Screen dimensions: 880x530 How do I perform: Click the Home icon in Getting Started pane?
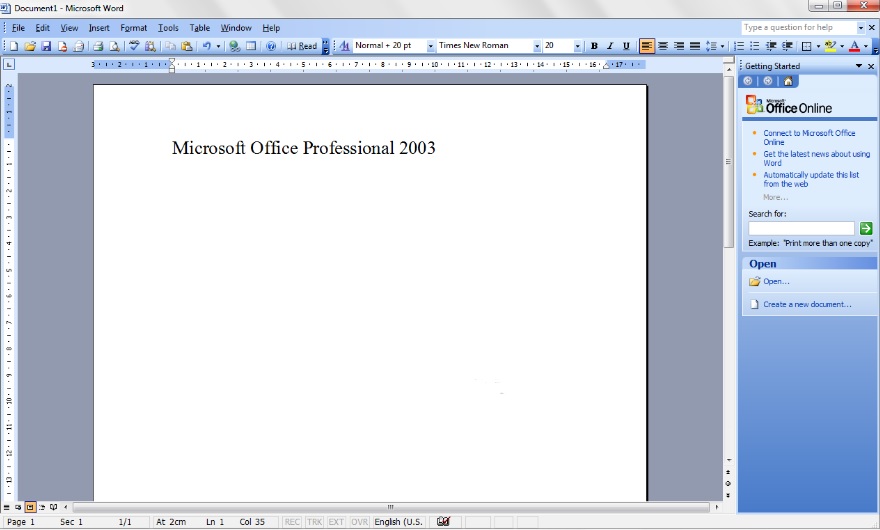coord(788,81)
